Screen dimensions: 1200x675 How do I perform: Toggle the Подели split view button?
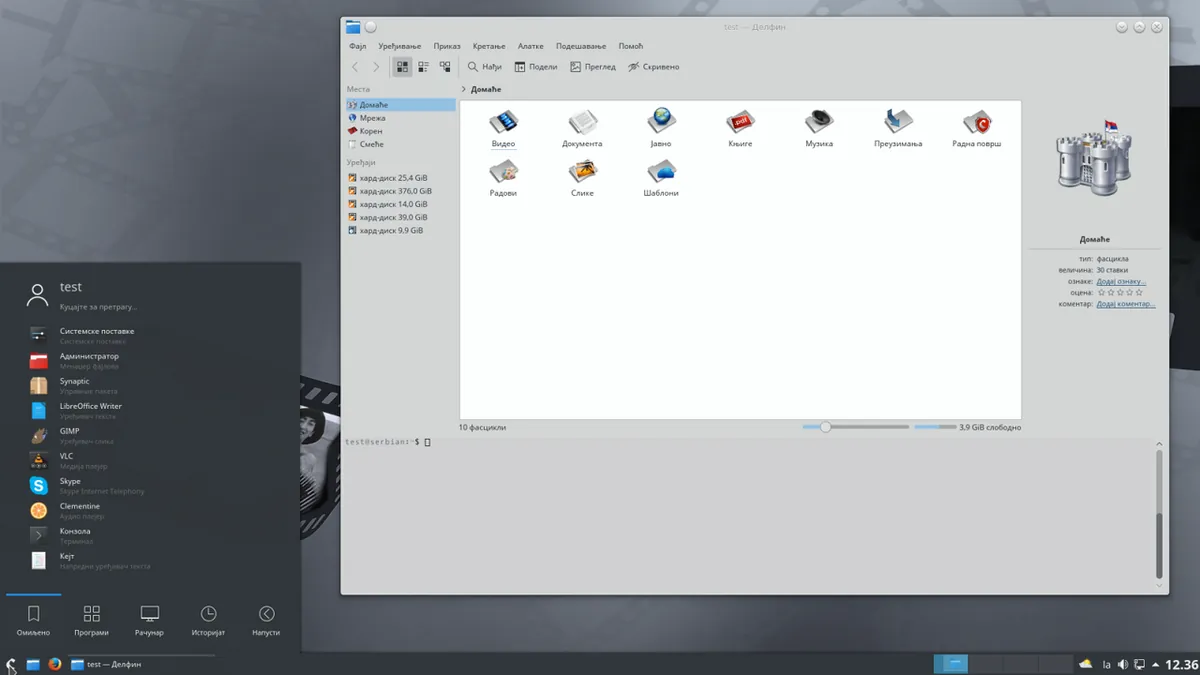[x=536, y=67]
